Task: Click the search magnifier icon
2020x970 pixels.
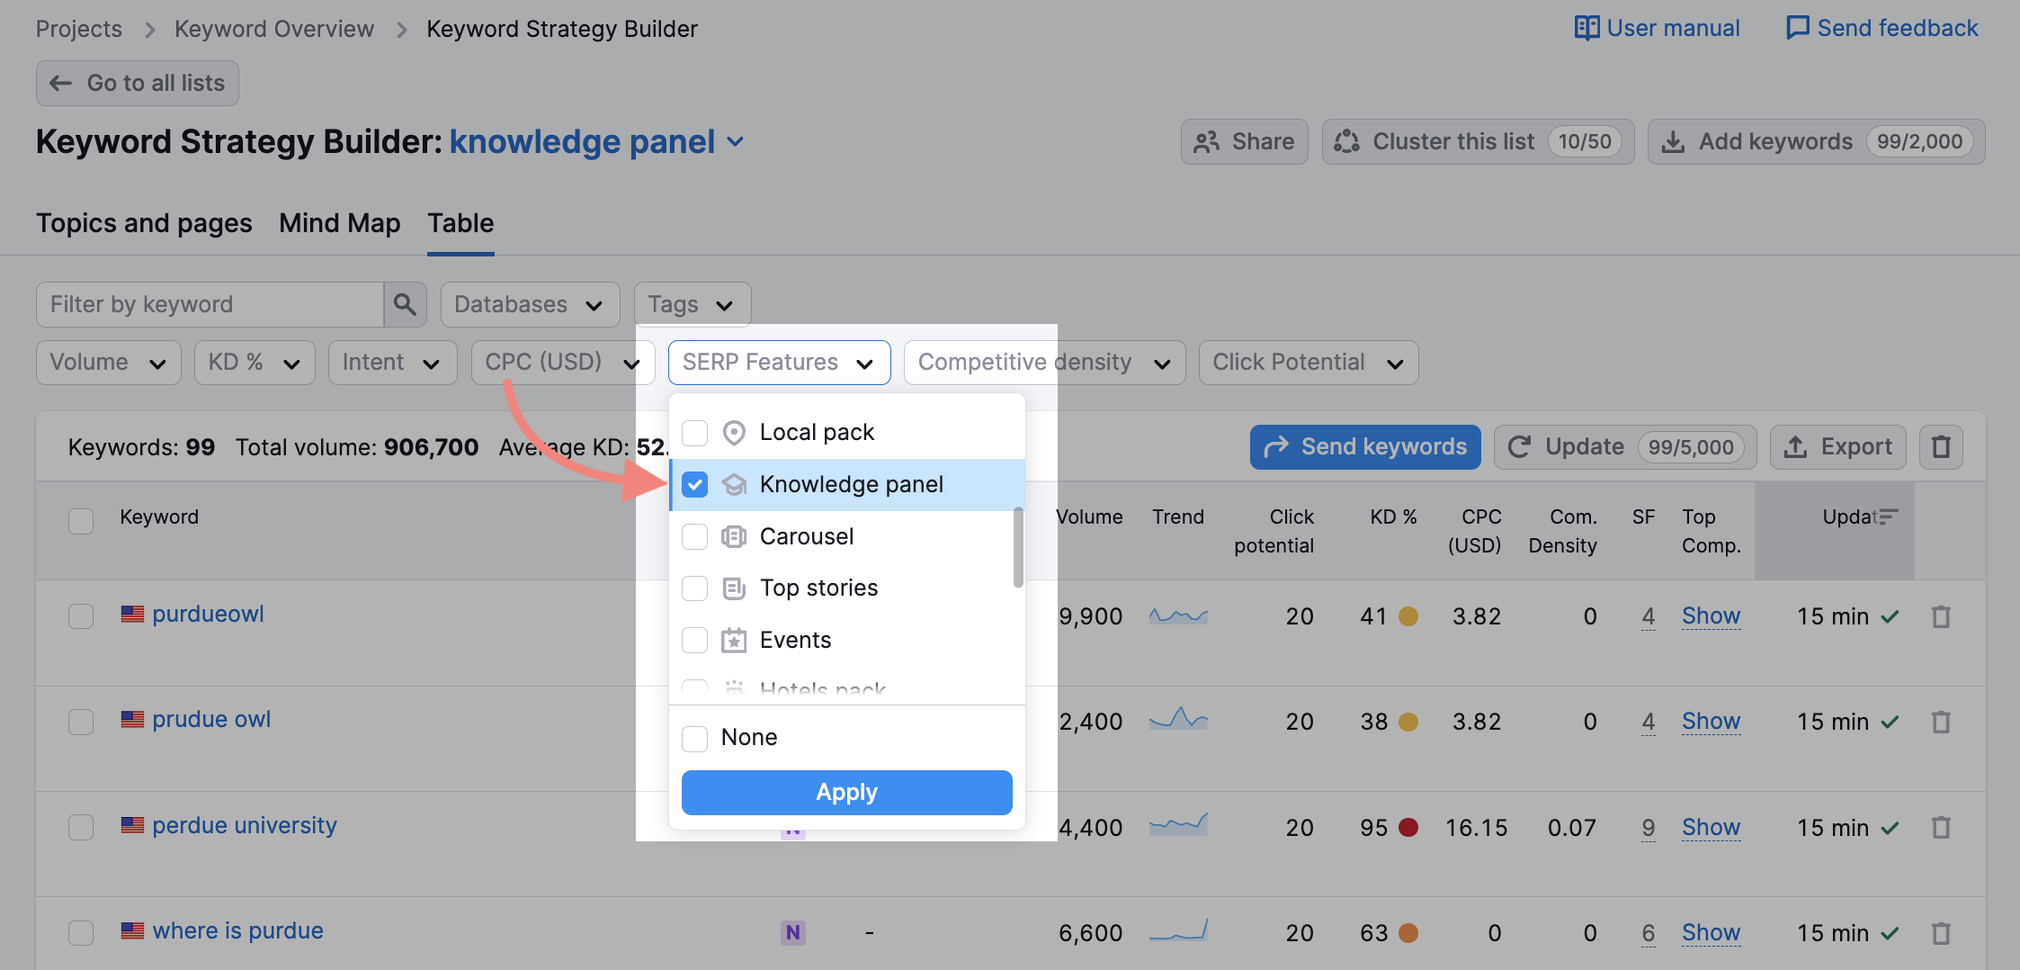Action: [x=405, y=304]
